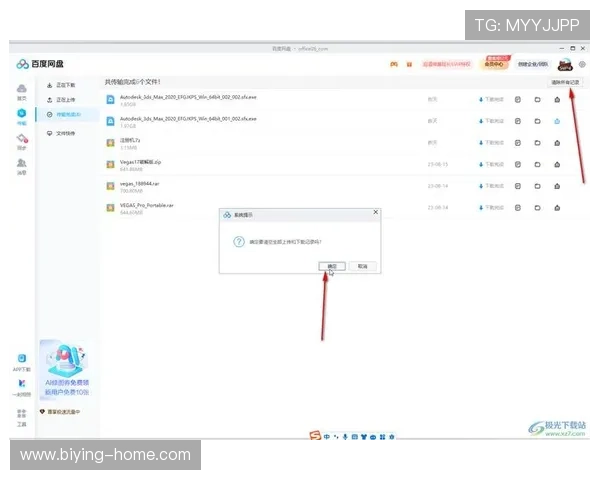The image size is (600, 480).
Task: Open 工具 in the bottom left sidebar
Action: [x=21, y=418]
